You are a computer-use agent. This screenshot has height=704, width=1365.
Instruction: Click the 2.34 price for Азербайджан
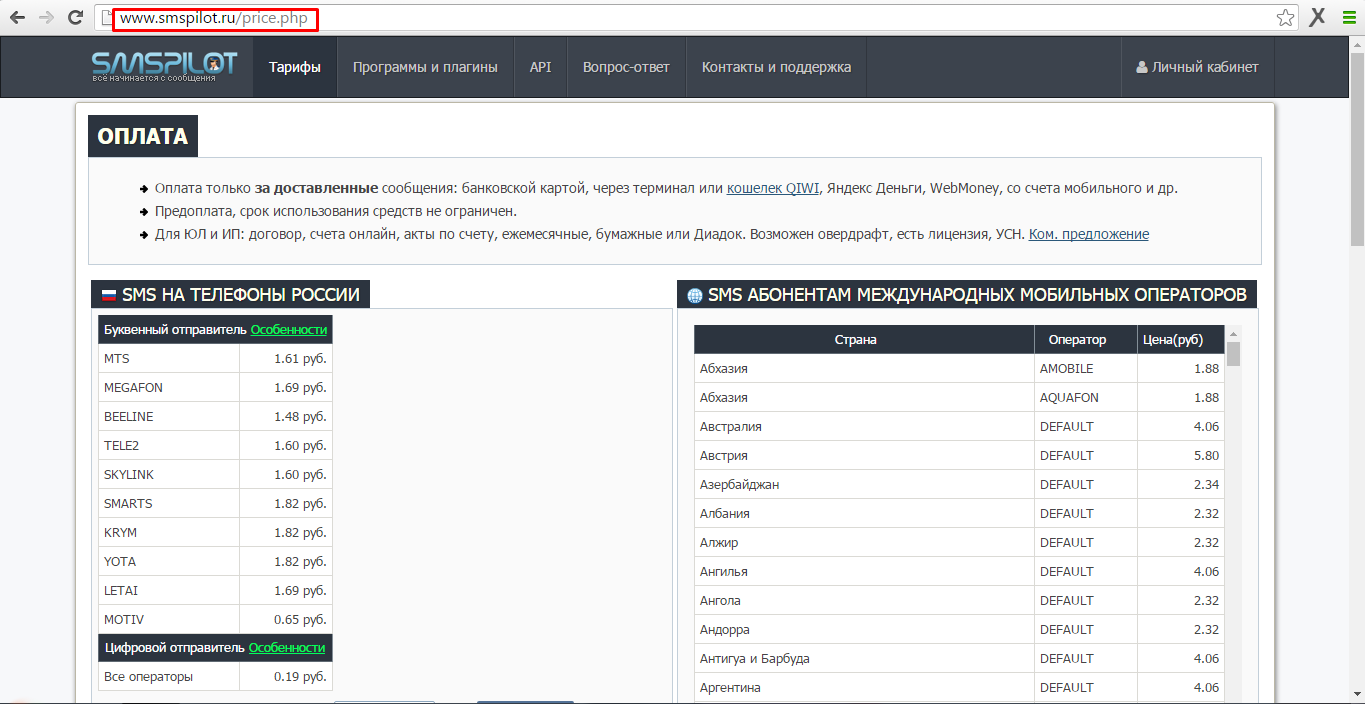point(1180,484)
